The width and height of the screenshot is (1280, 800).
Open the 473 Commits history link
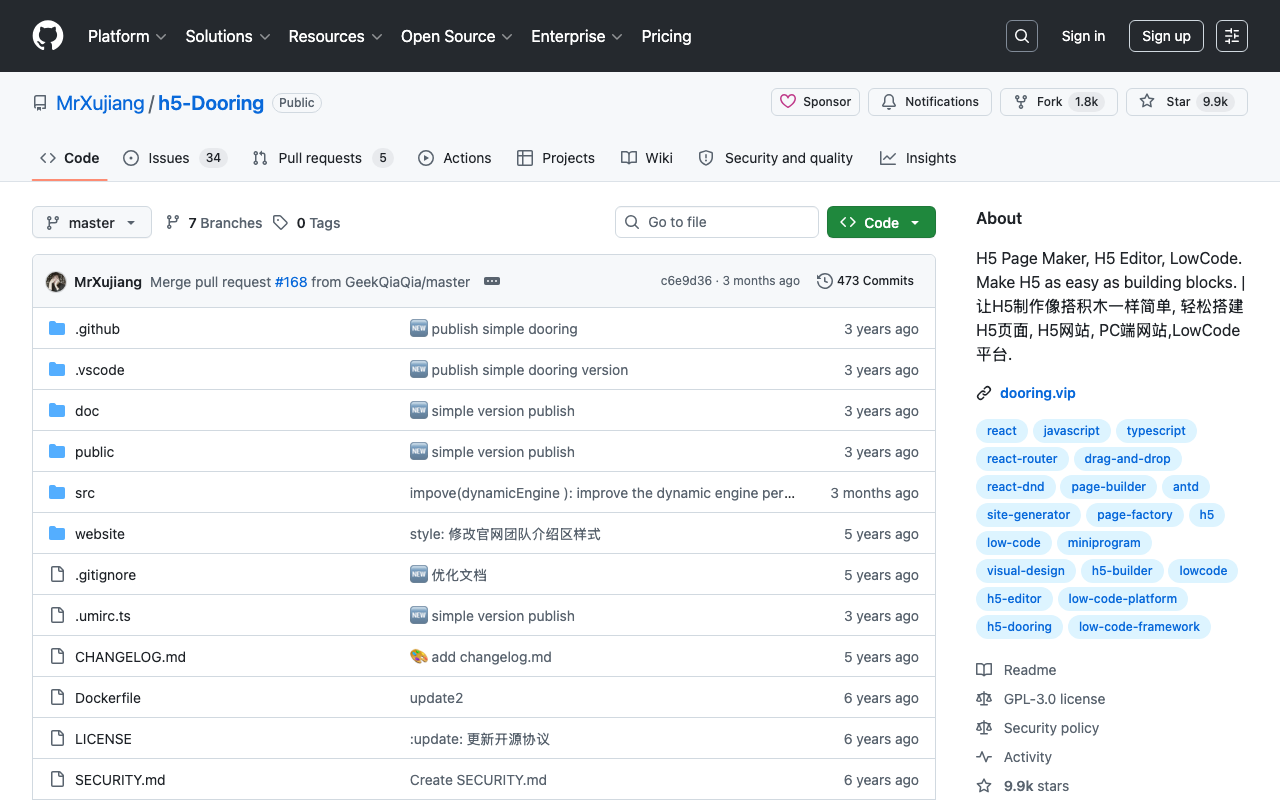pos(865,281)
